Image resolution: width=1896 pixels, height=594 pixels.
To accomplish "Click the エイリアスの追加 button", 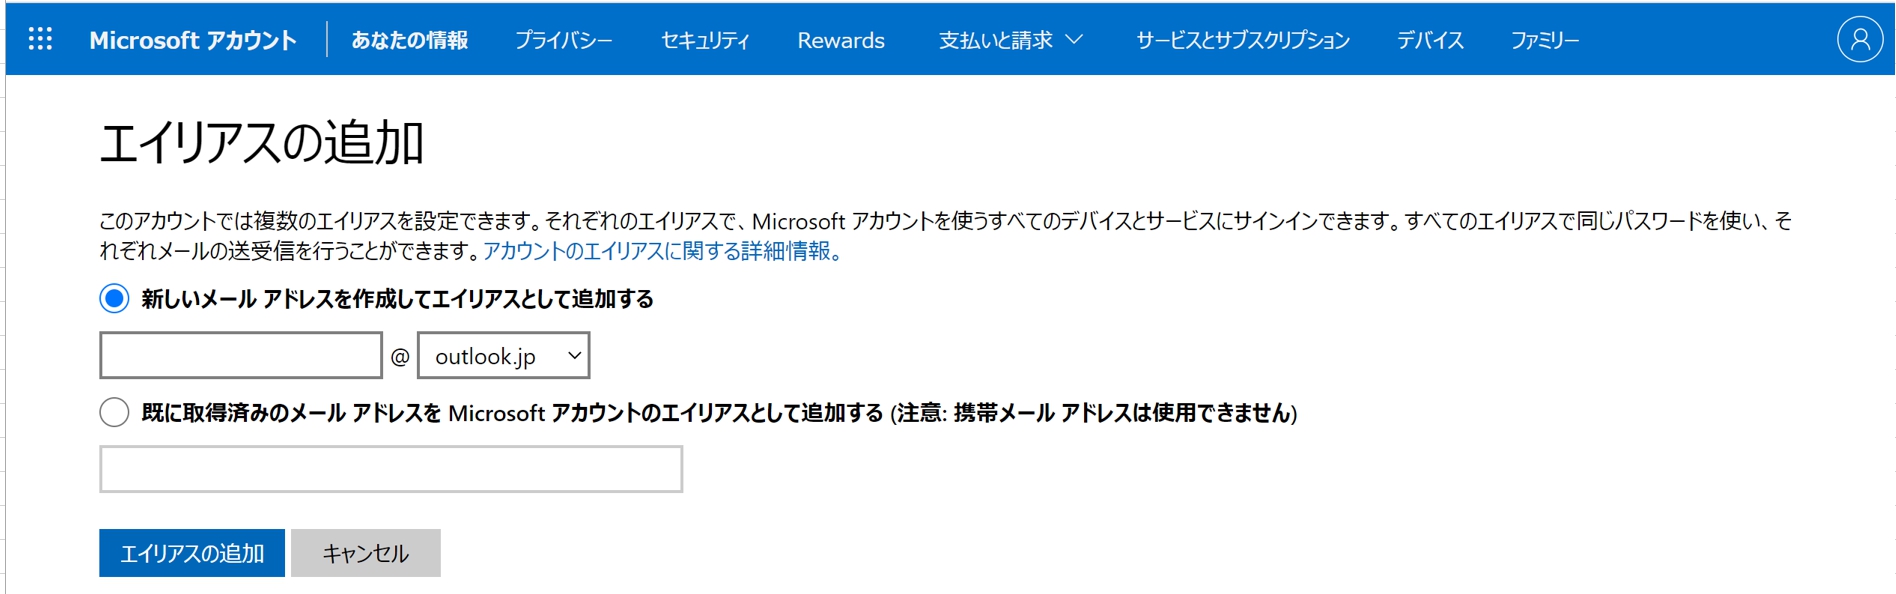I will coord(191,553).
